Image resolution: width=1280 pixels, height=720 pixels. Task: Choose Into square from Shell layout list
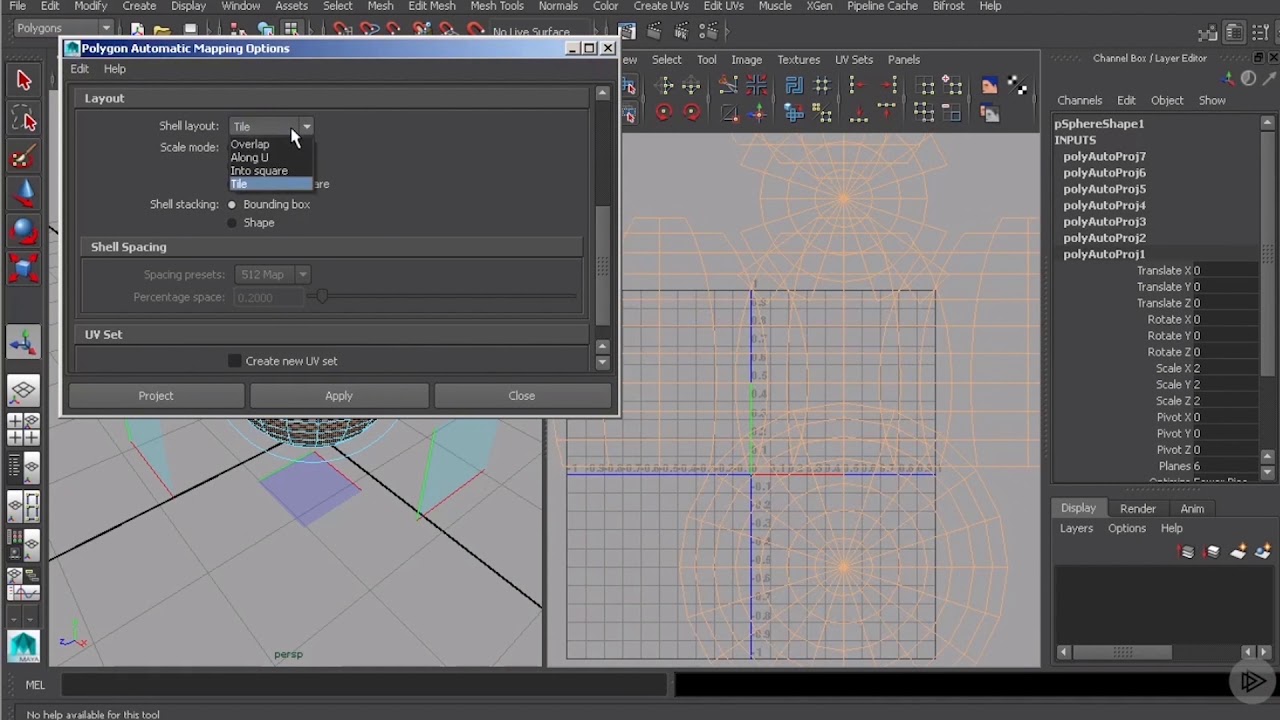click(x=259, y=171)
